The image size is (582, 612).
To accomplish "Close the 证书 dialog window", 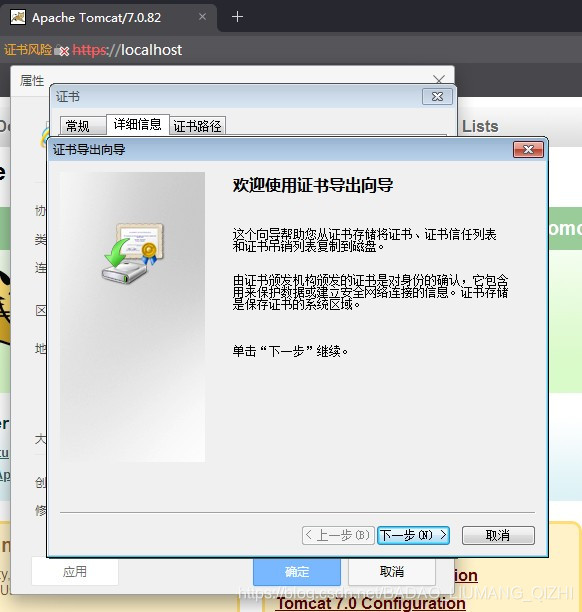I will tap(437, 96).
